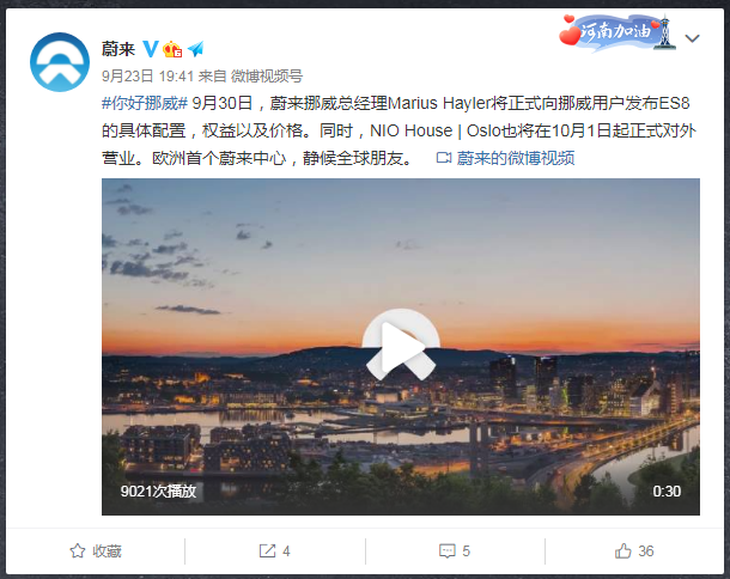The height and width of the screenshot is (579, 730).
Task: Click the gold crown membership badge
Action: pyautogui.click(x=172, y=49)
